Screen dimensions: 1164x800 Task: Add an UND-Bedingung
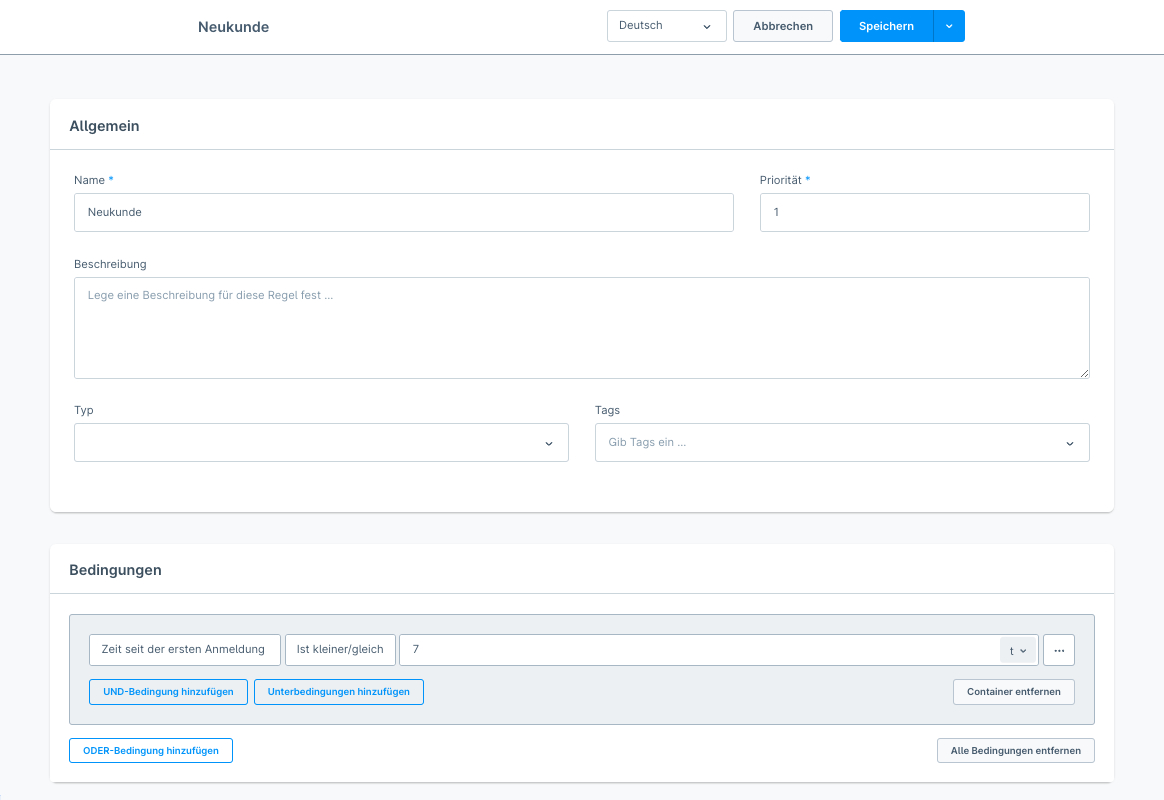pyautogui.click(x=168, y=692)
